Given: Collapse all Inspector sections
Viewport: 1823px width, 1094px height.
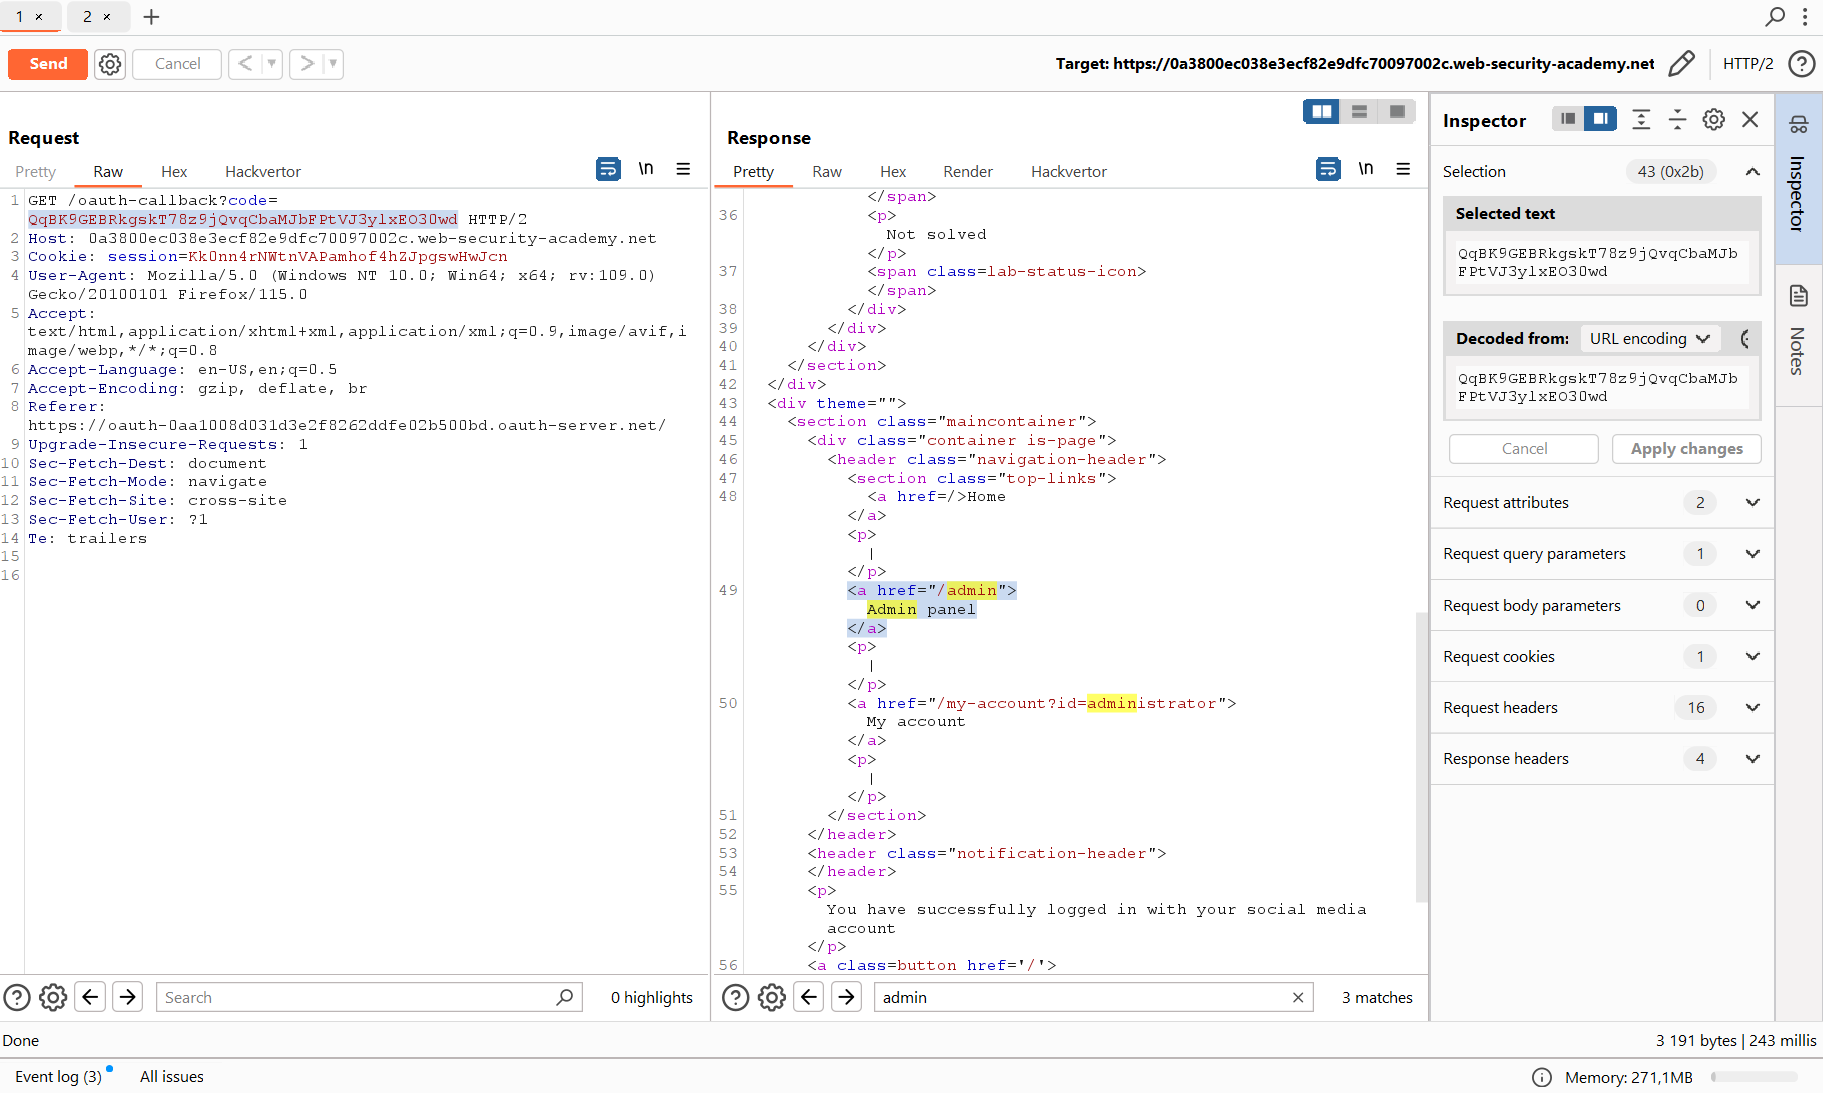Looking at the screenshot, I should [1677, 120].
